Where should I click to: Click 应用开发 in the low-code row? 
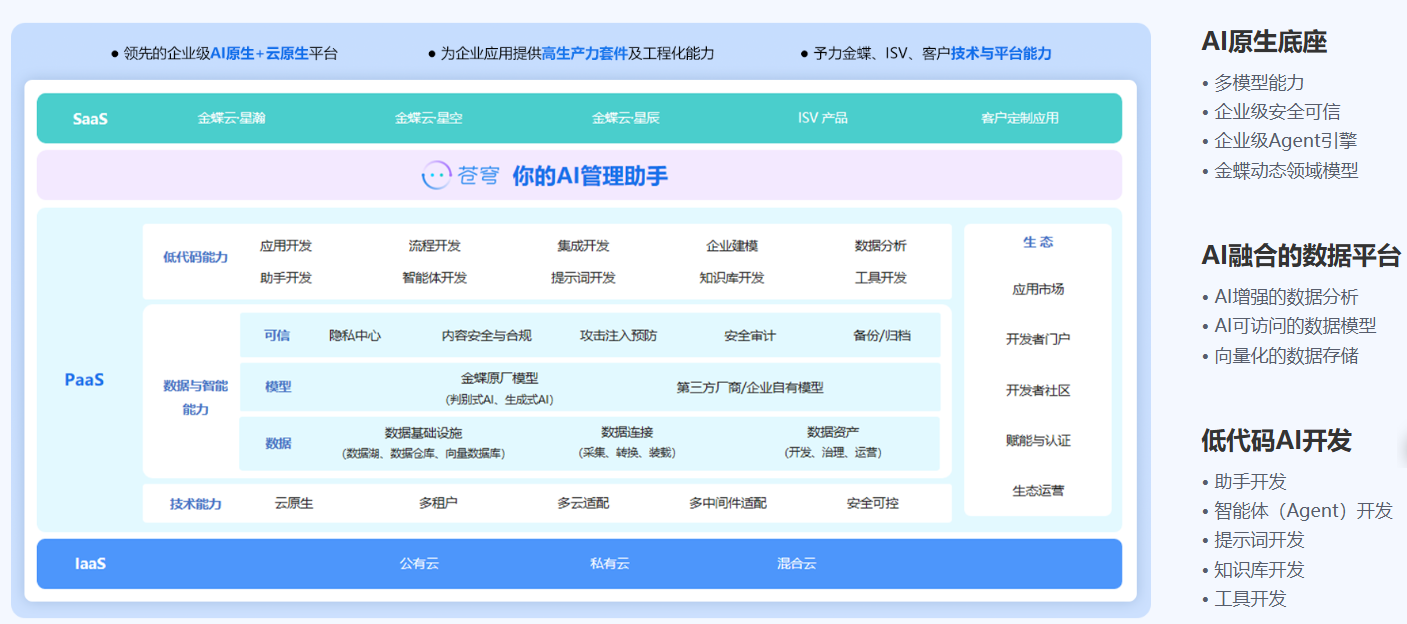coord(286,246)
